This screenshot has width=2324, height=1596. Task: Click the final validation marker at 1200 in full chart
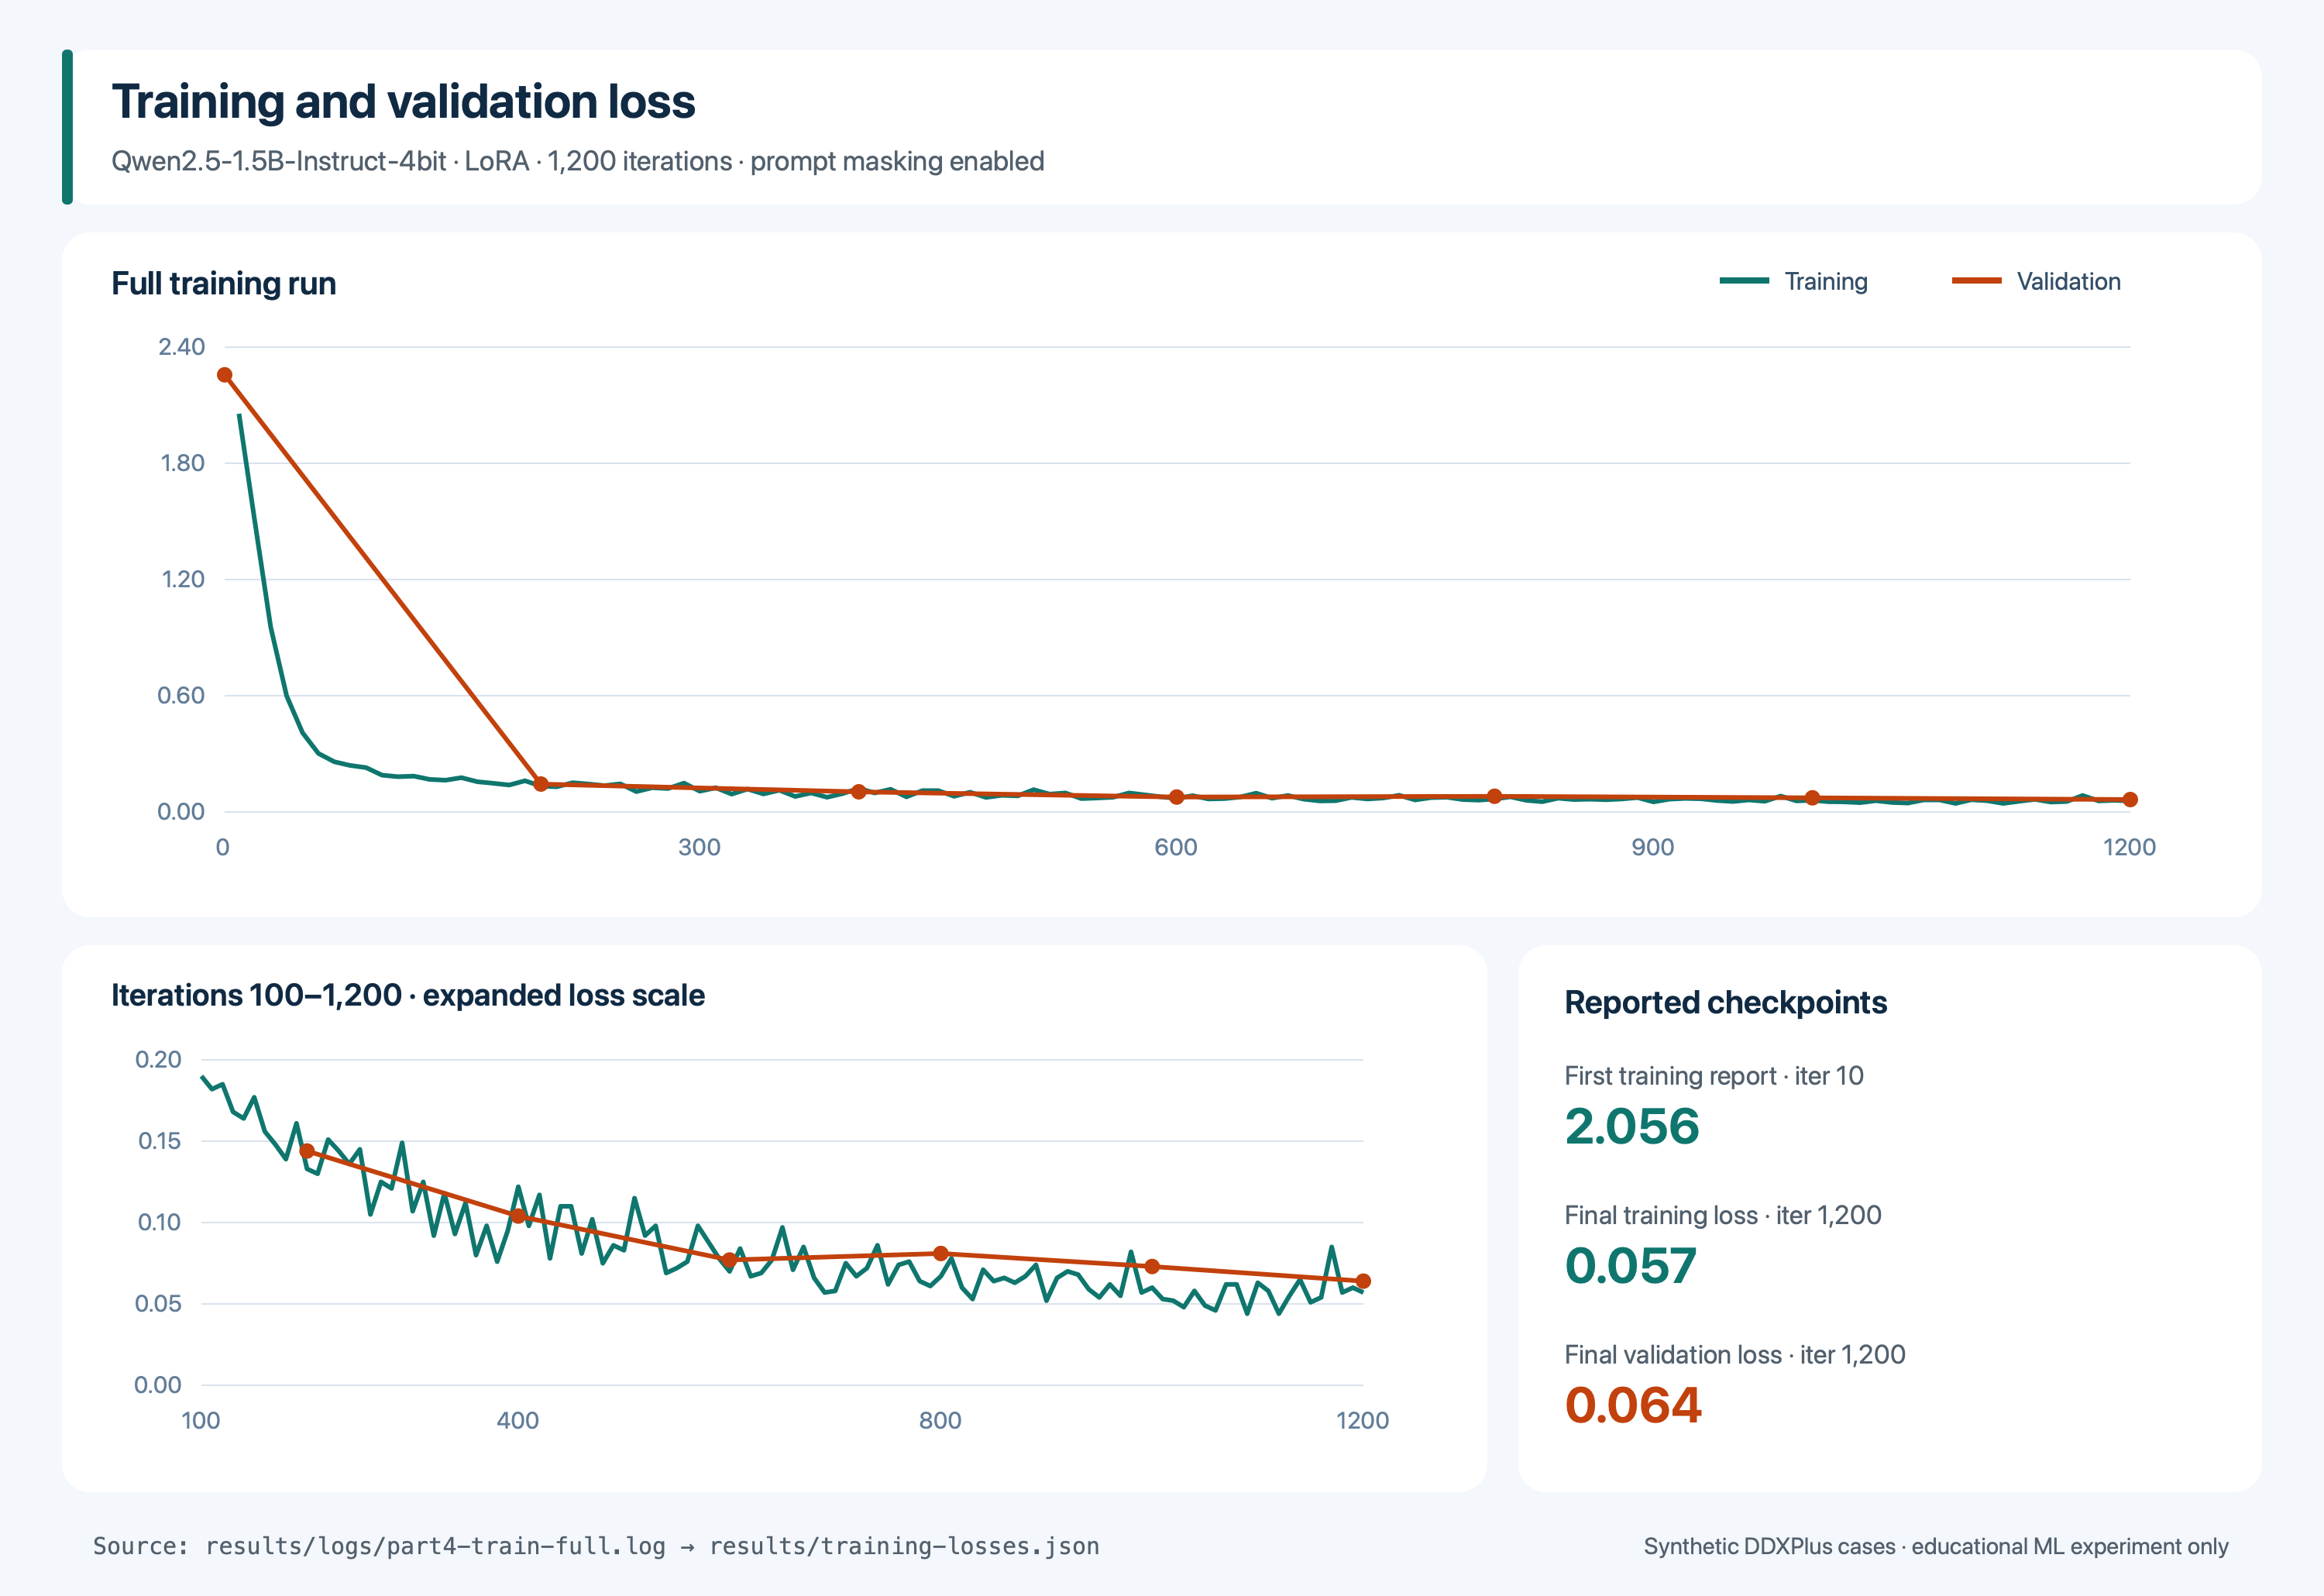coord(2130,799)
